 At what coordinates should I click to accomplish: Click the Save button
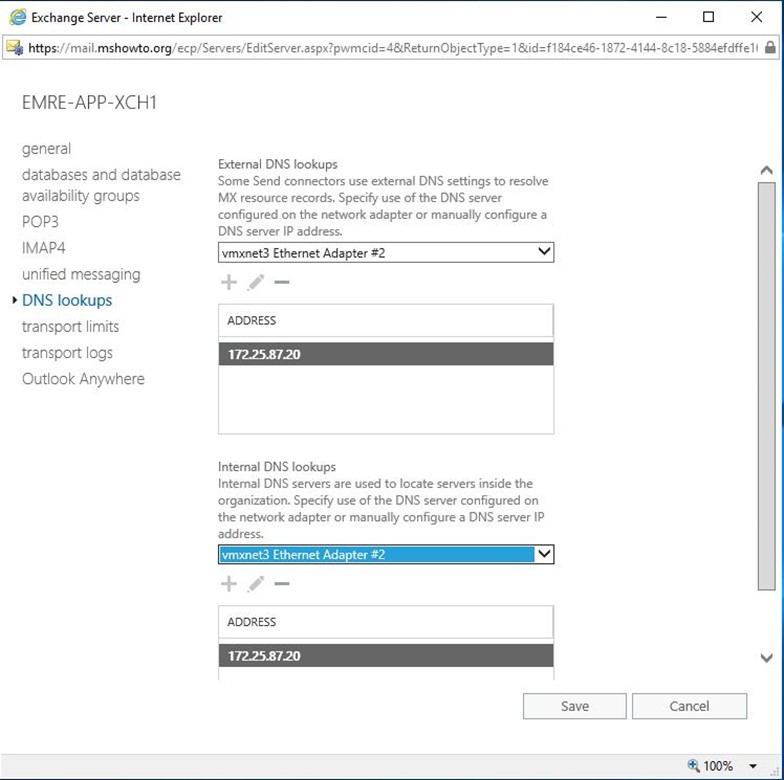point(574,706)
